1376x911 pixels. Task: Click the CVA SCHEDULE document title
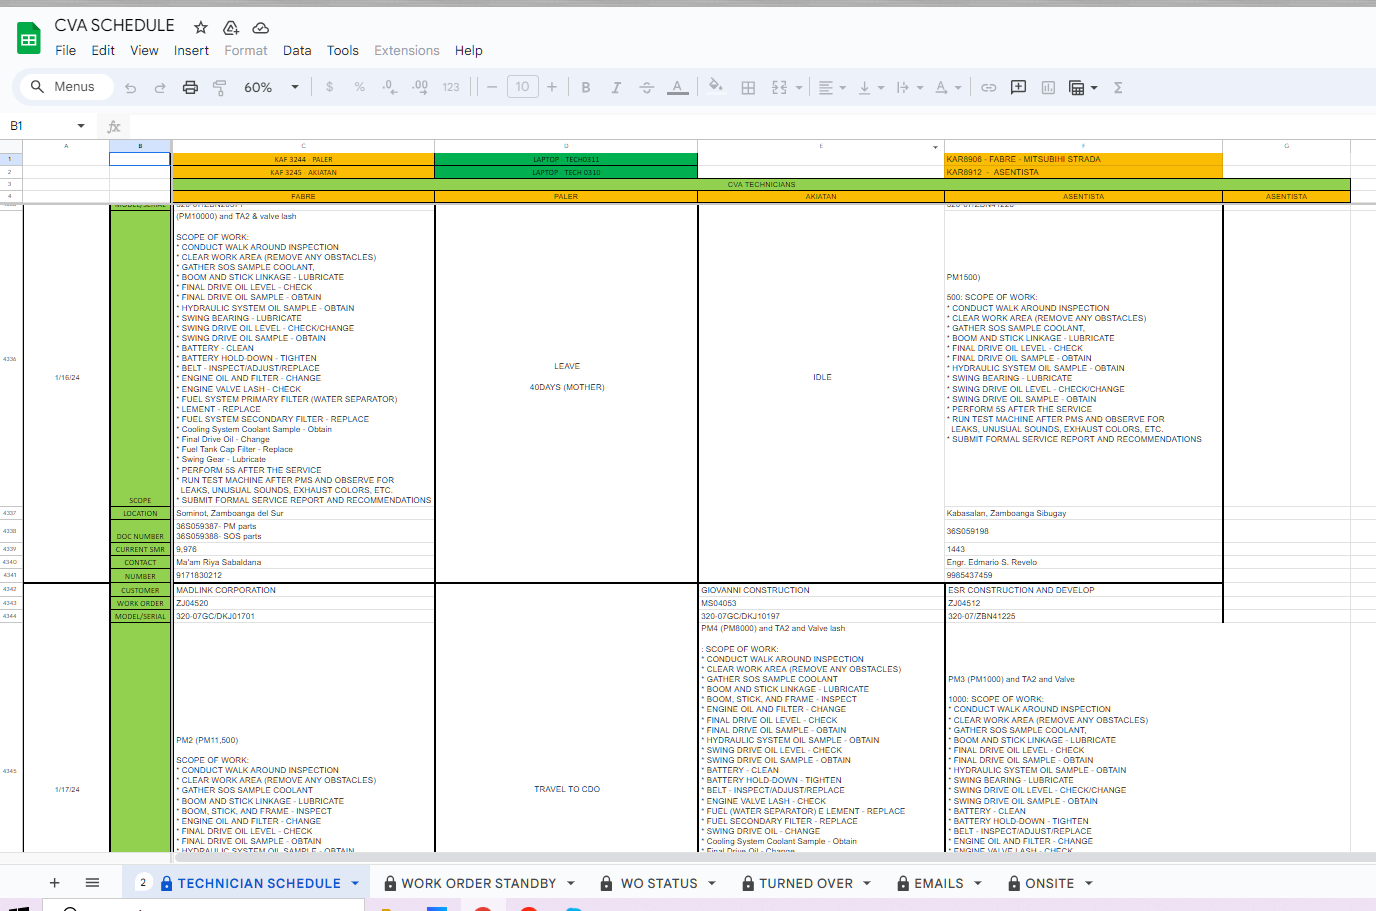coord(114,26)
